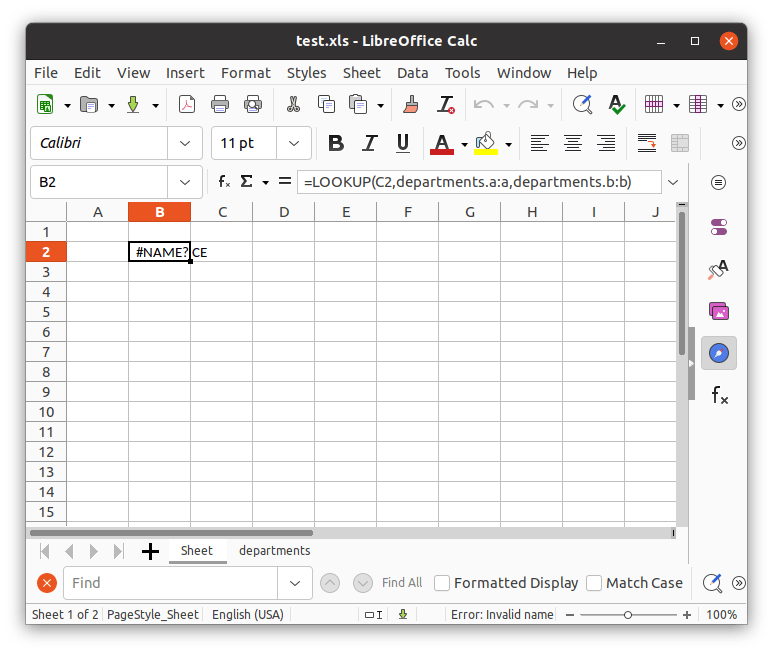
Task: Toggle Bold formatting
Action: (336, 143)
